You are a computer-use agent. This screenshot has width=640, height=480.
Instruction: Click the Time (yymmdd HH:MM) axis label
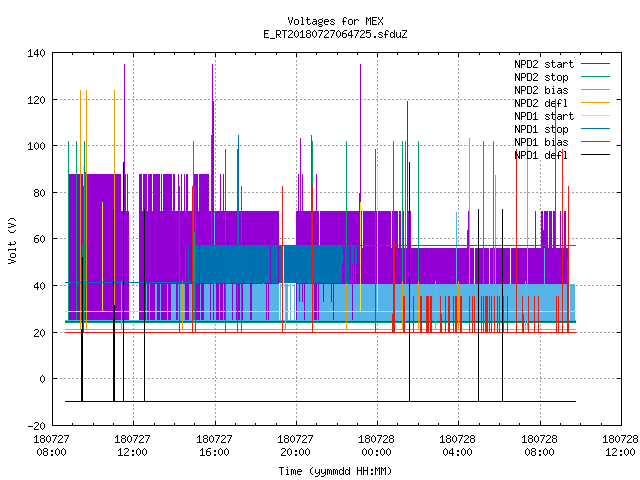point(335,471)
